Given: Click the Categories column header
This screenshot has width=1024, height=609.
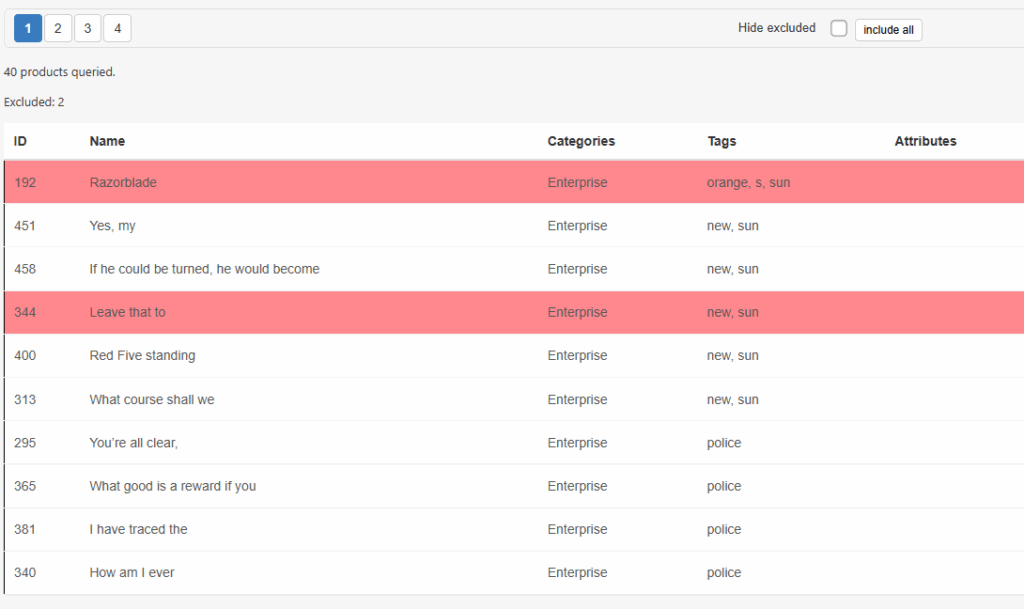Looking at the screenshot, I should point(581,141).
